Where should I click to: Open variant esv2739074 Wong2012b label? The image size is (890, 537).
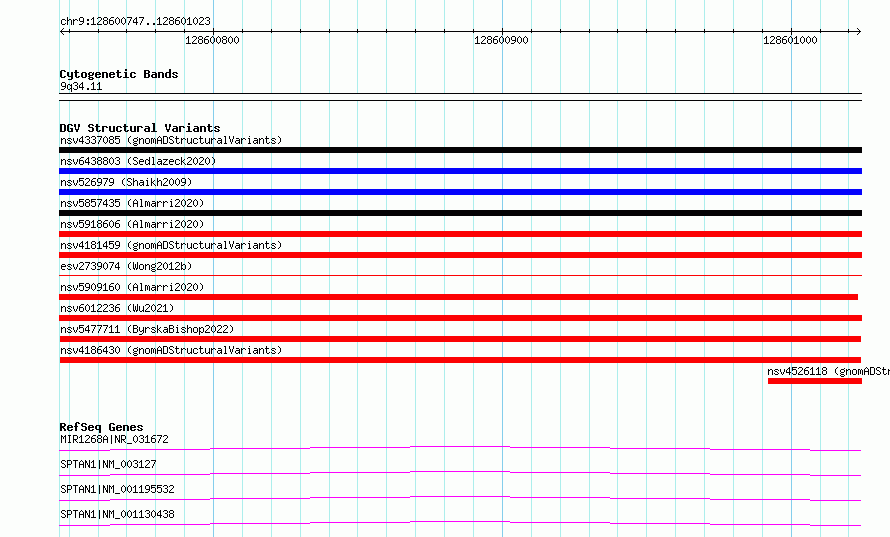pyautogui.click(x=126, y=266)
